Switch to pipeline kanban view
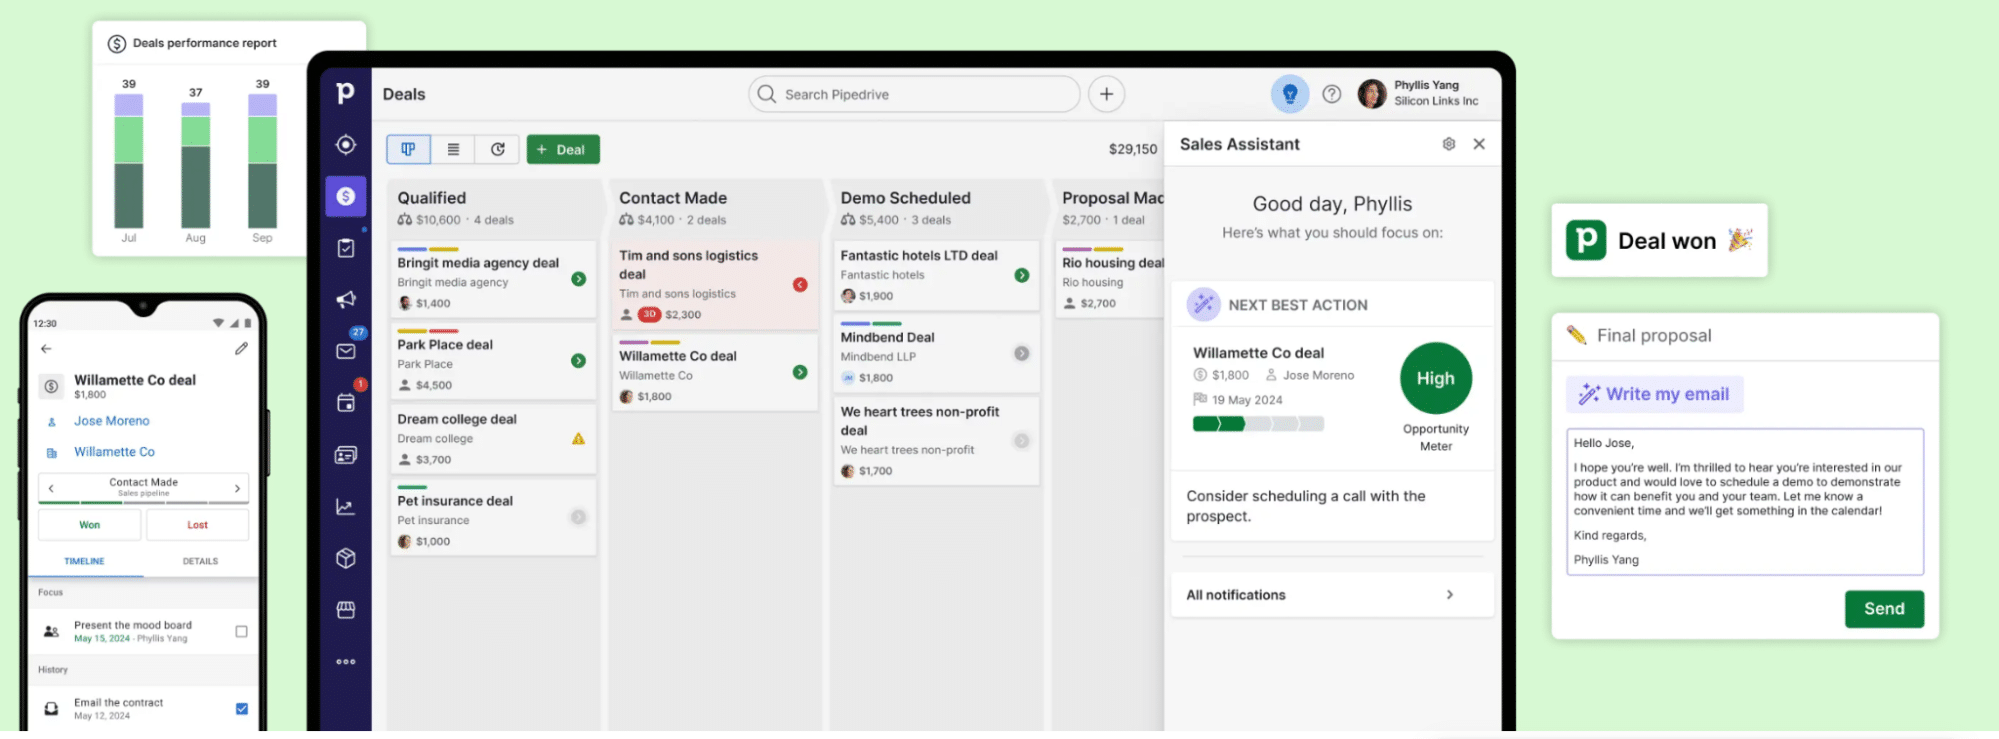The height and width of the screenshot is (739, 1999). tap(408, 149)
